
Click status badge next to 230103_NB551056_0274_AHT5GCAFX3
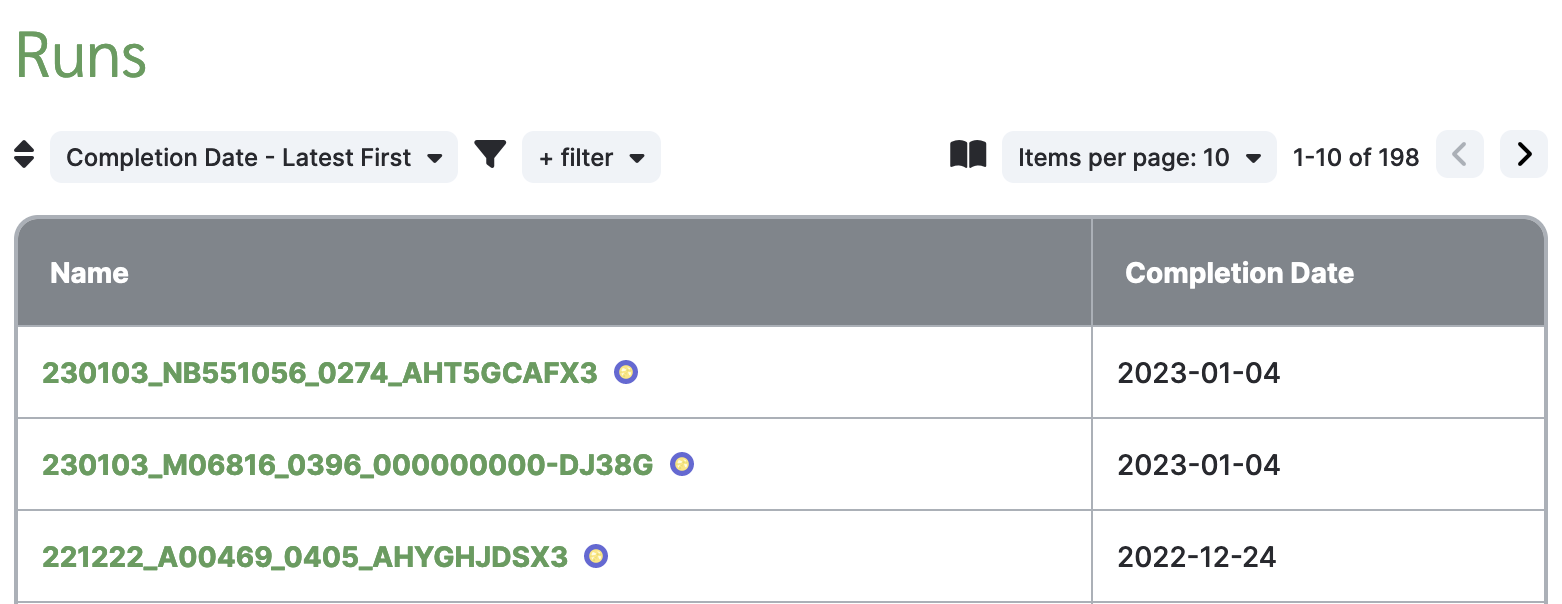point(626,372)
